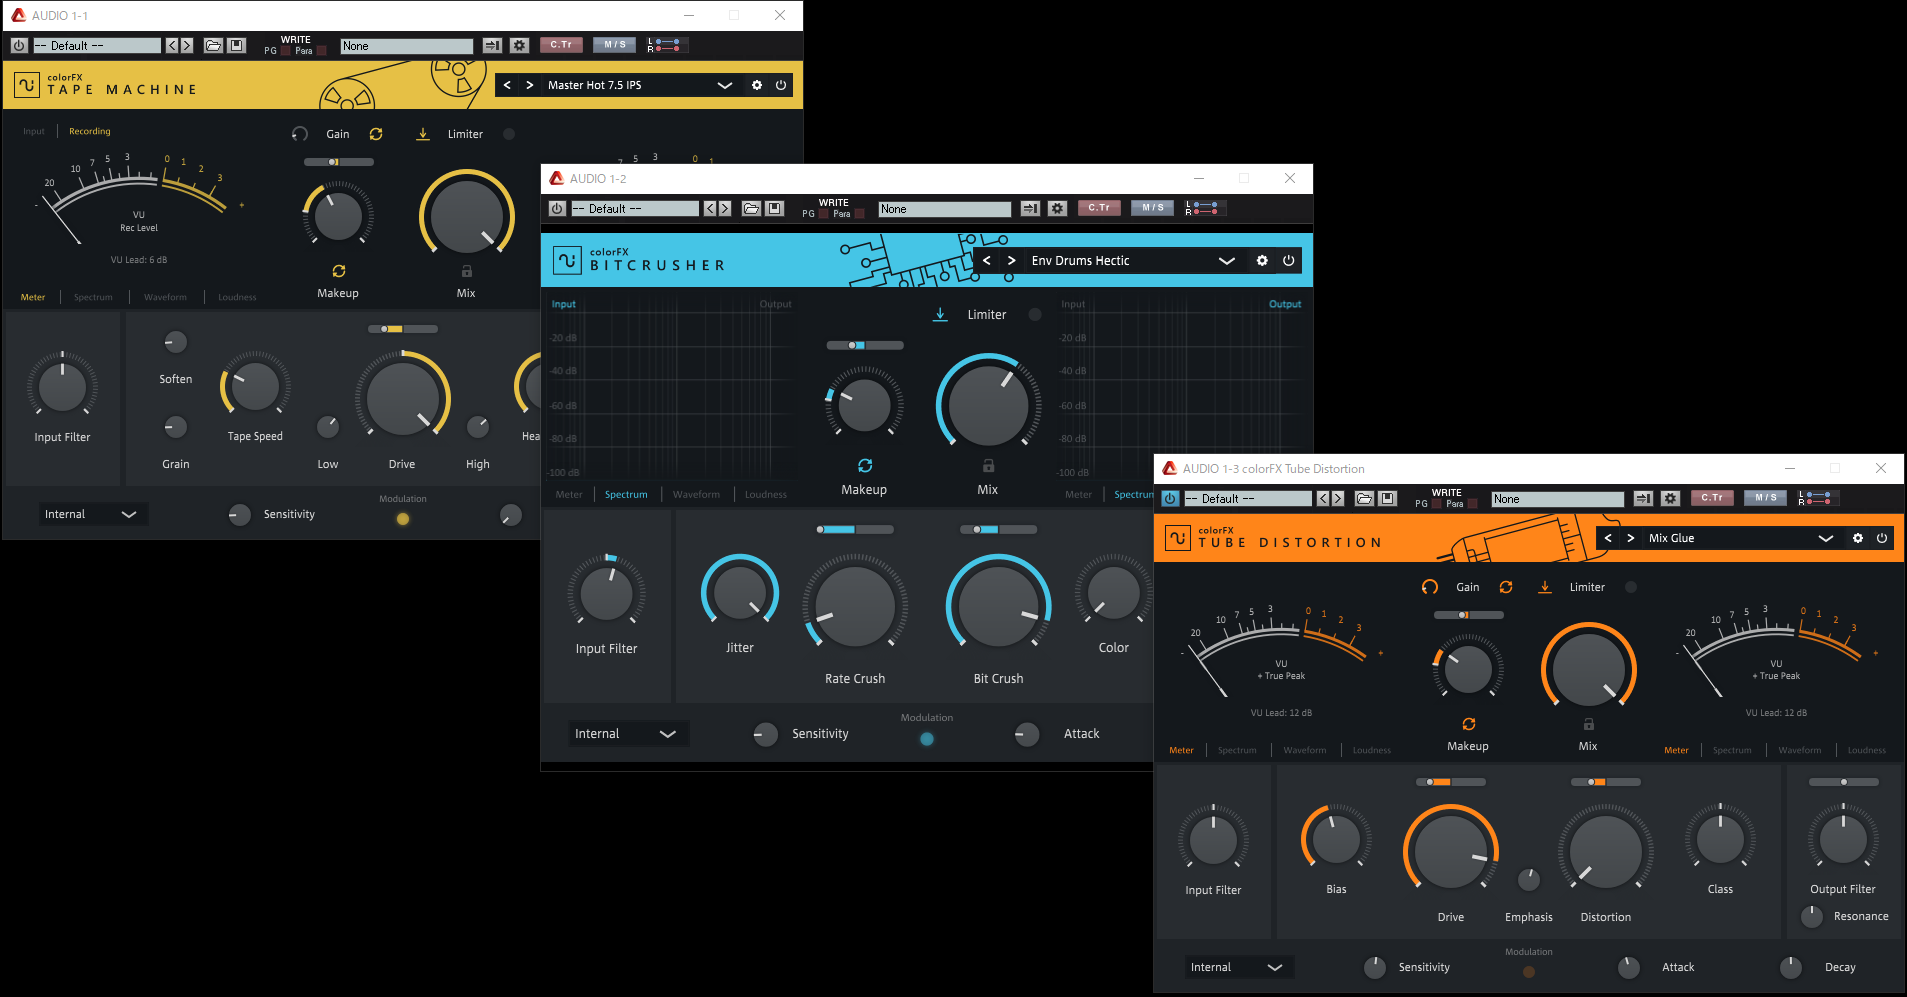Click the Gain undo icon in Tape Machine
Screen dimensions: 1907x997
coord(300,134)
